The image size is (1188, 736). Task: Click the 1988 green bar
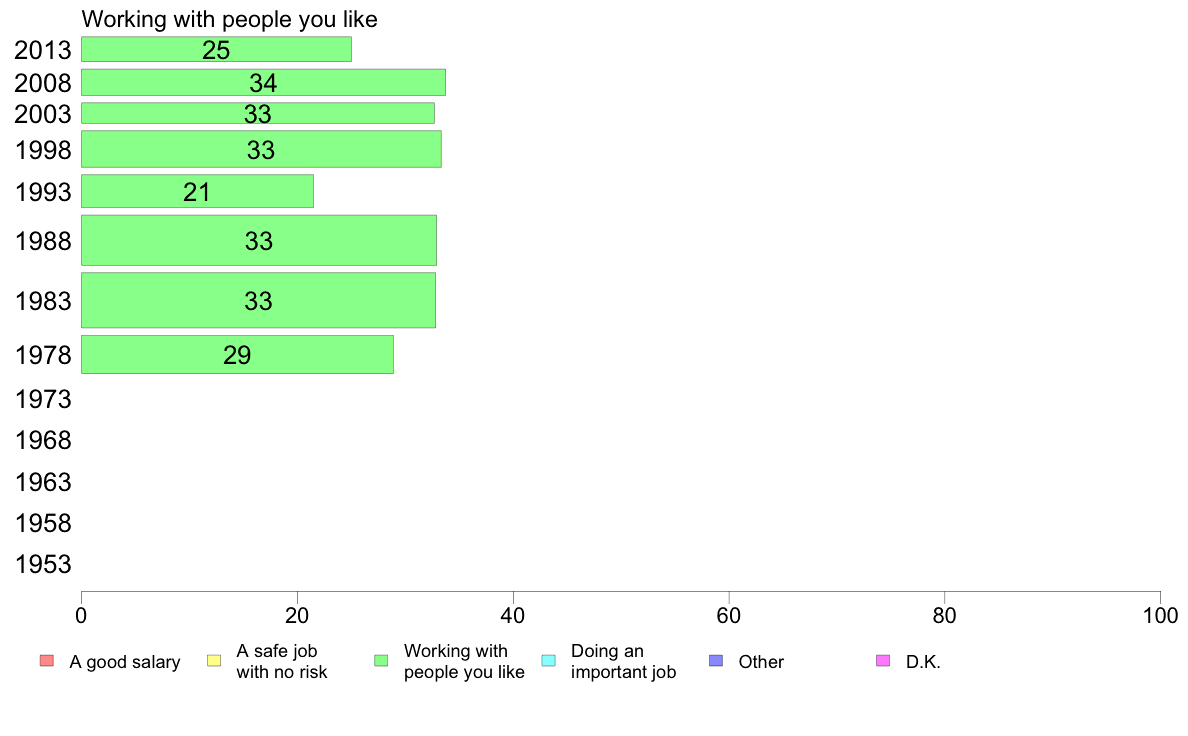click(x=258, y=240)
